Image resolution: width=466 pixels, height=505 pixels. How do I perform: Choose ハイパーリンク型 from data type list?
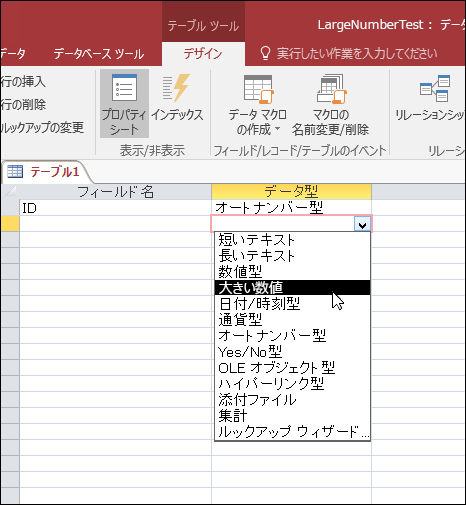click(x=292, y=384)
